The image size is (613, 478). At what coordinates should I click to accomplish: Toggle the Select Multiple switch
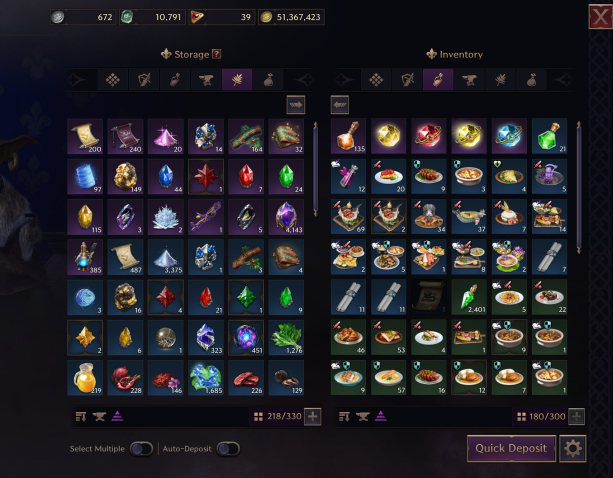[x=142, y=449]
